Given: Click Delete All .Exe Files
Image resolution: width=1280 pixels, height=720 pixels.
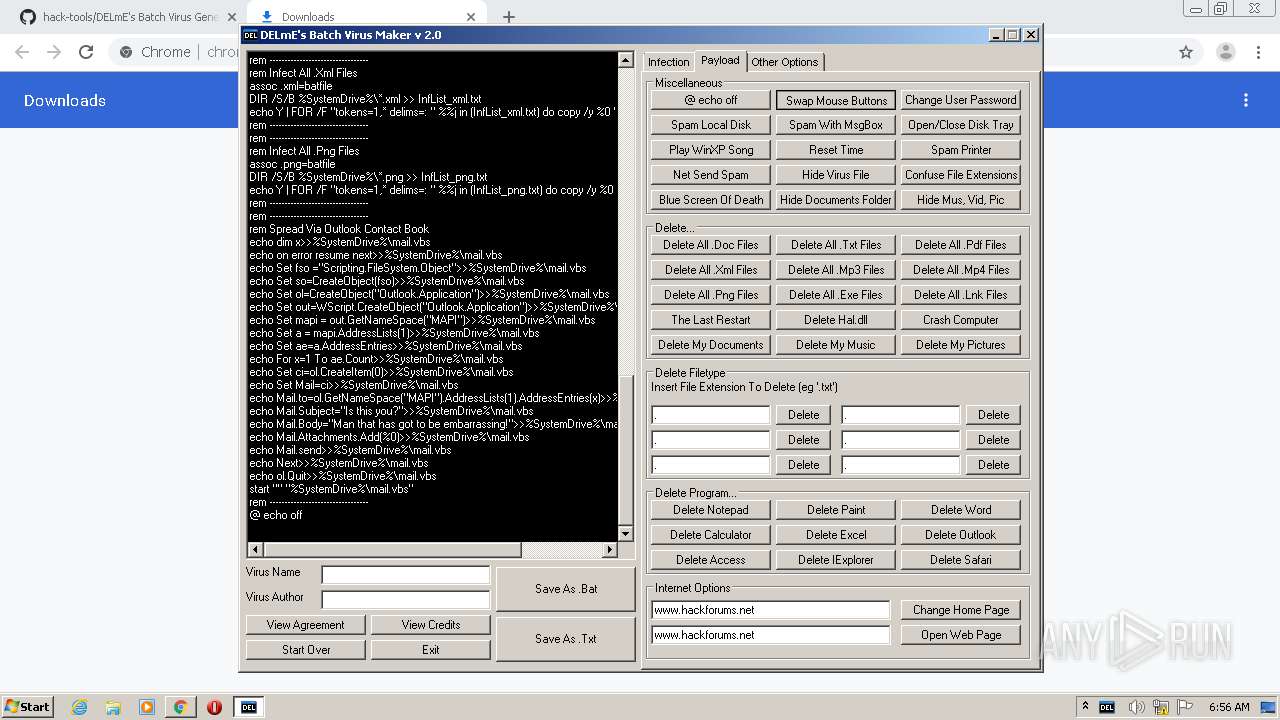Looking at the screenshot, I should click(x=836, y=295).
